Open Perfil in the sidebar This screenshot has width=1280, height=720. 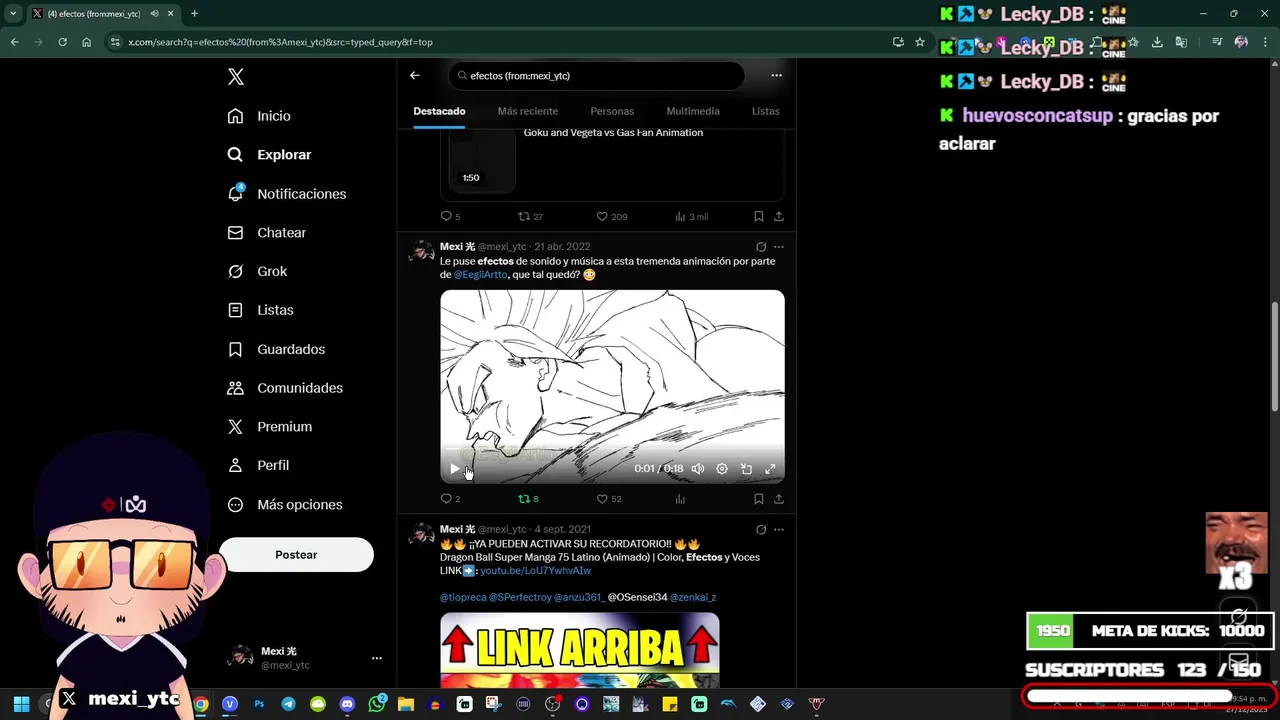click(x=258, y=466)
